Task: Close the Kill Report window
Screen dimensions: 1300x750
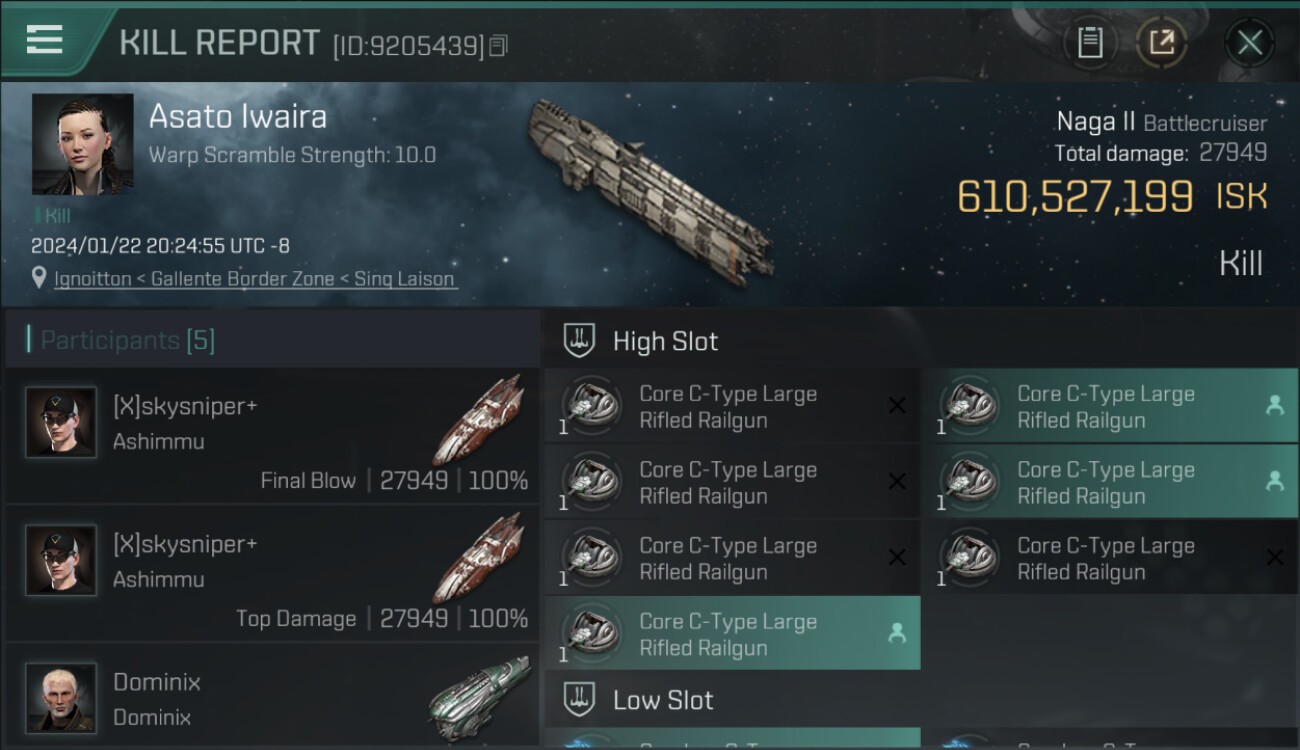Action: coord(1249,43)
